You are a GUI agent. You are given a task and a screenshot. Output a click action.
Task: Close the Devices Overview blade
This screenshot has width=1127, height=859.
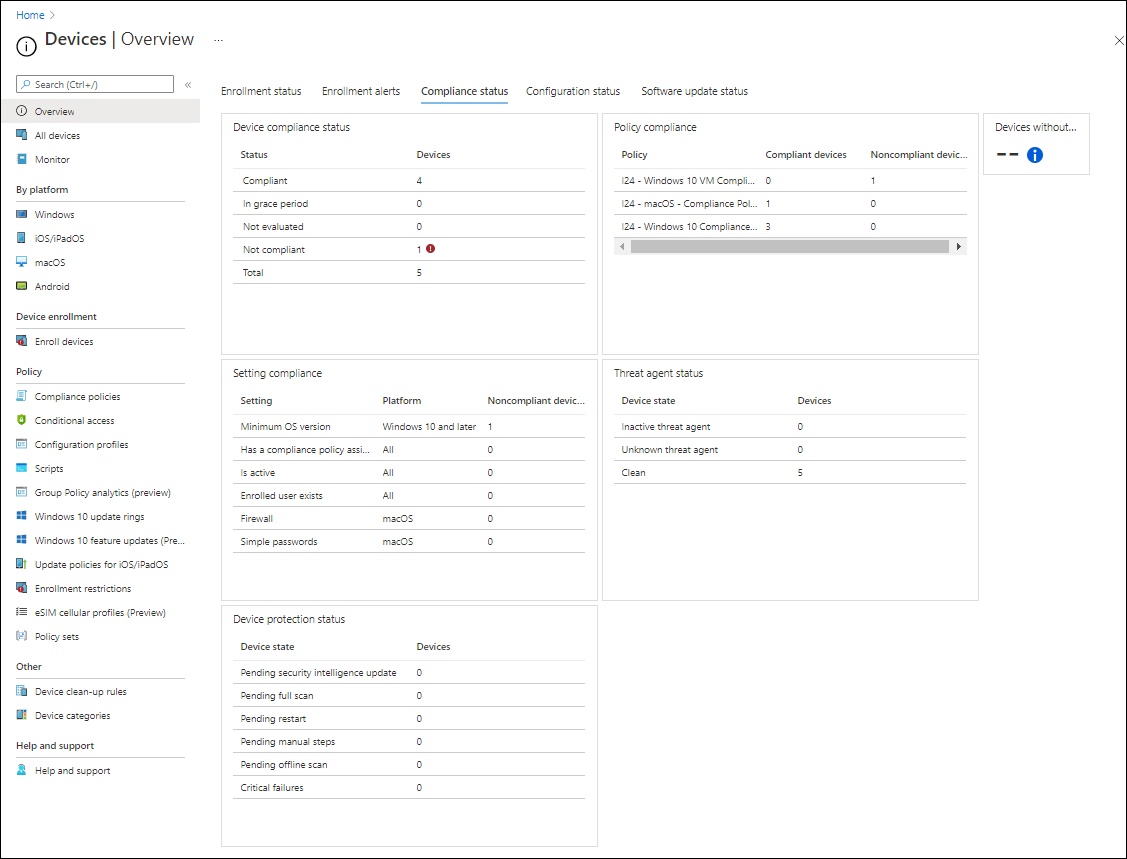coord(1118,41)
